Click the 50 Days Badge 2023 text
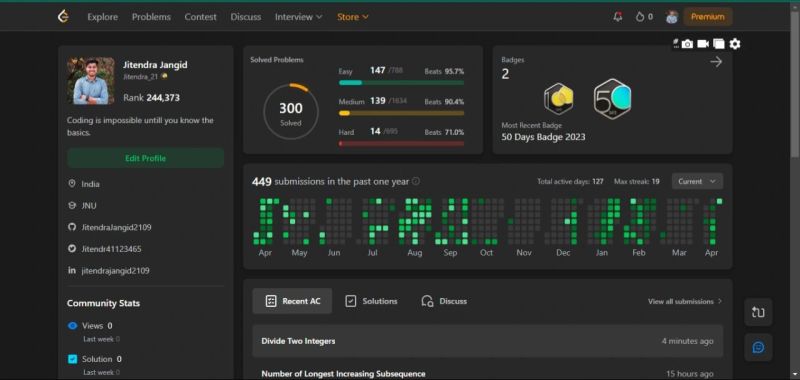The width and height of the screenshot is (800, 380). pyautogui.click(x=543, y=137)
